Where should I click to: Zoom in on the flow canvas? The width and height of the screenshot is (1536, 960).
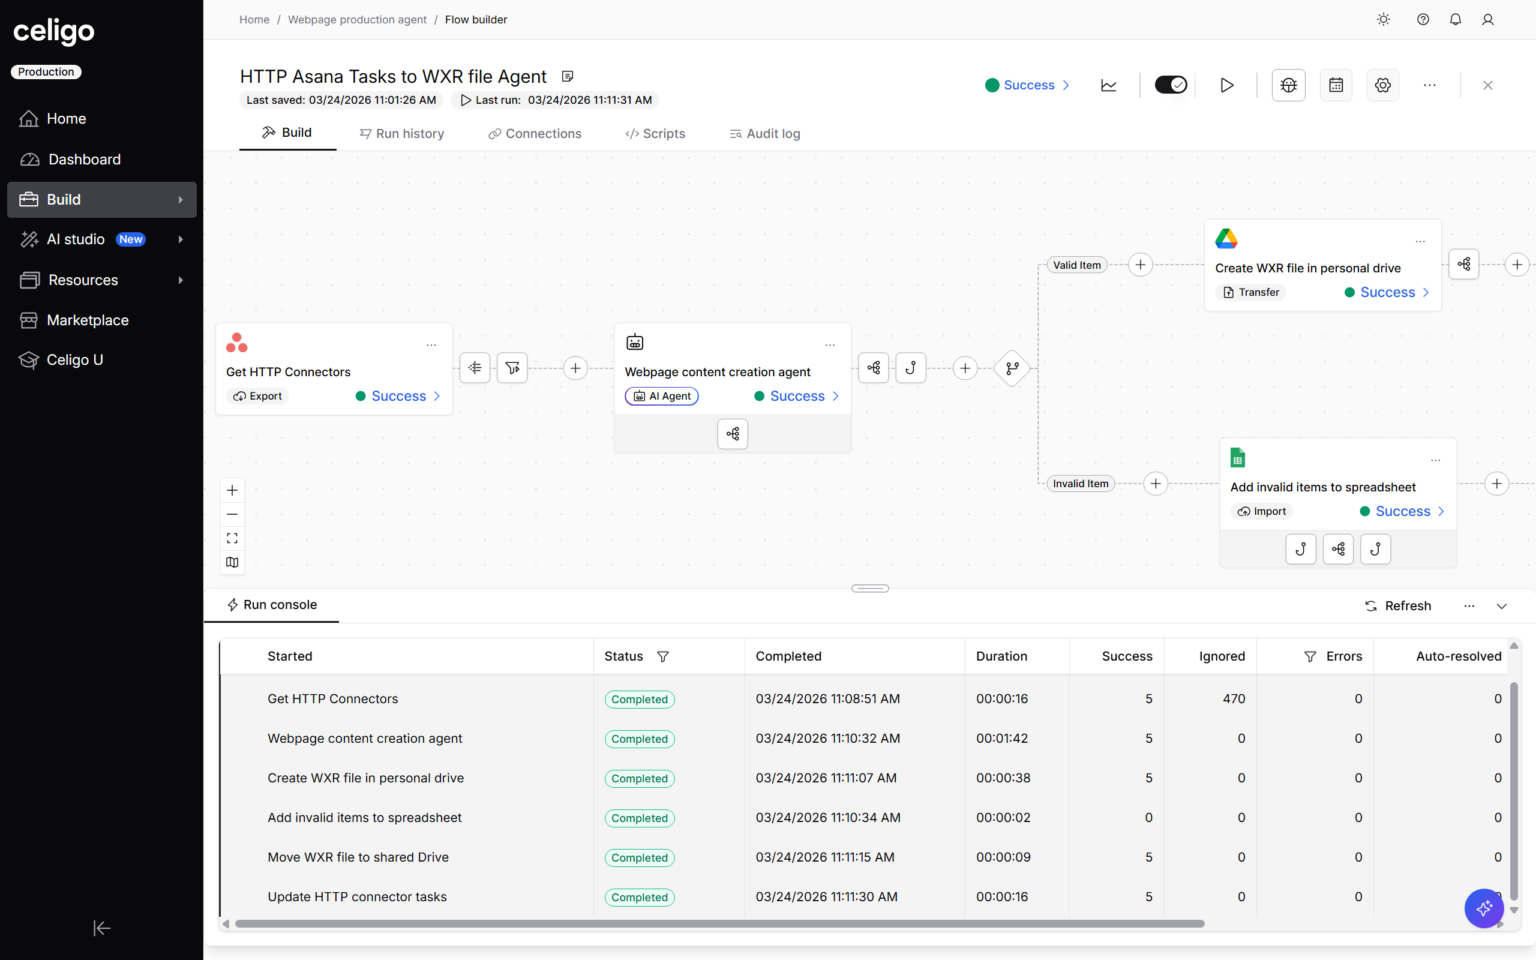[x=232, y=490]
